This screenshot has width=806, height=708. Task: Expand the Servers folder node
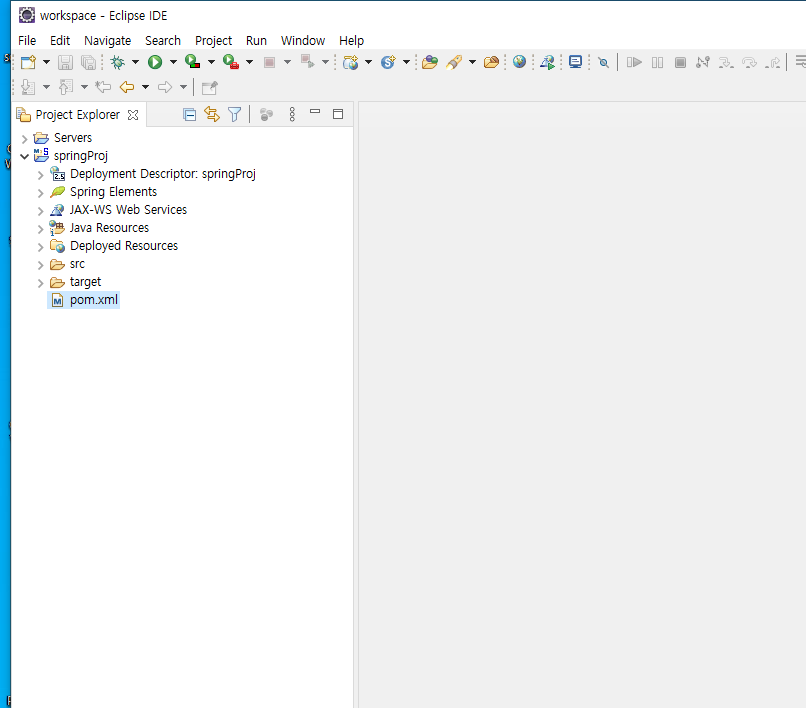24,138
